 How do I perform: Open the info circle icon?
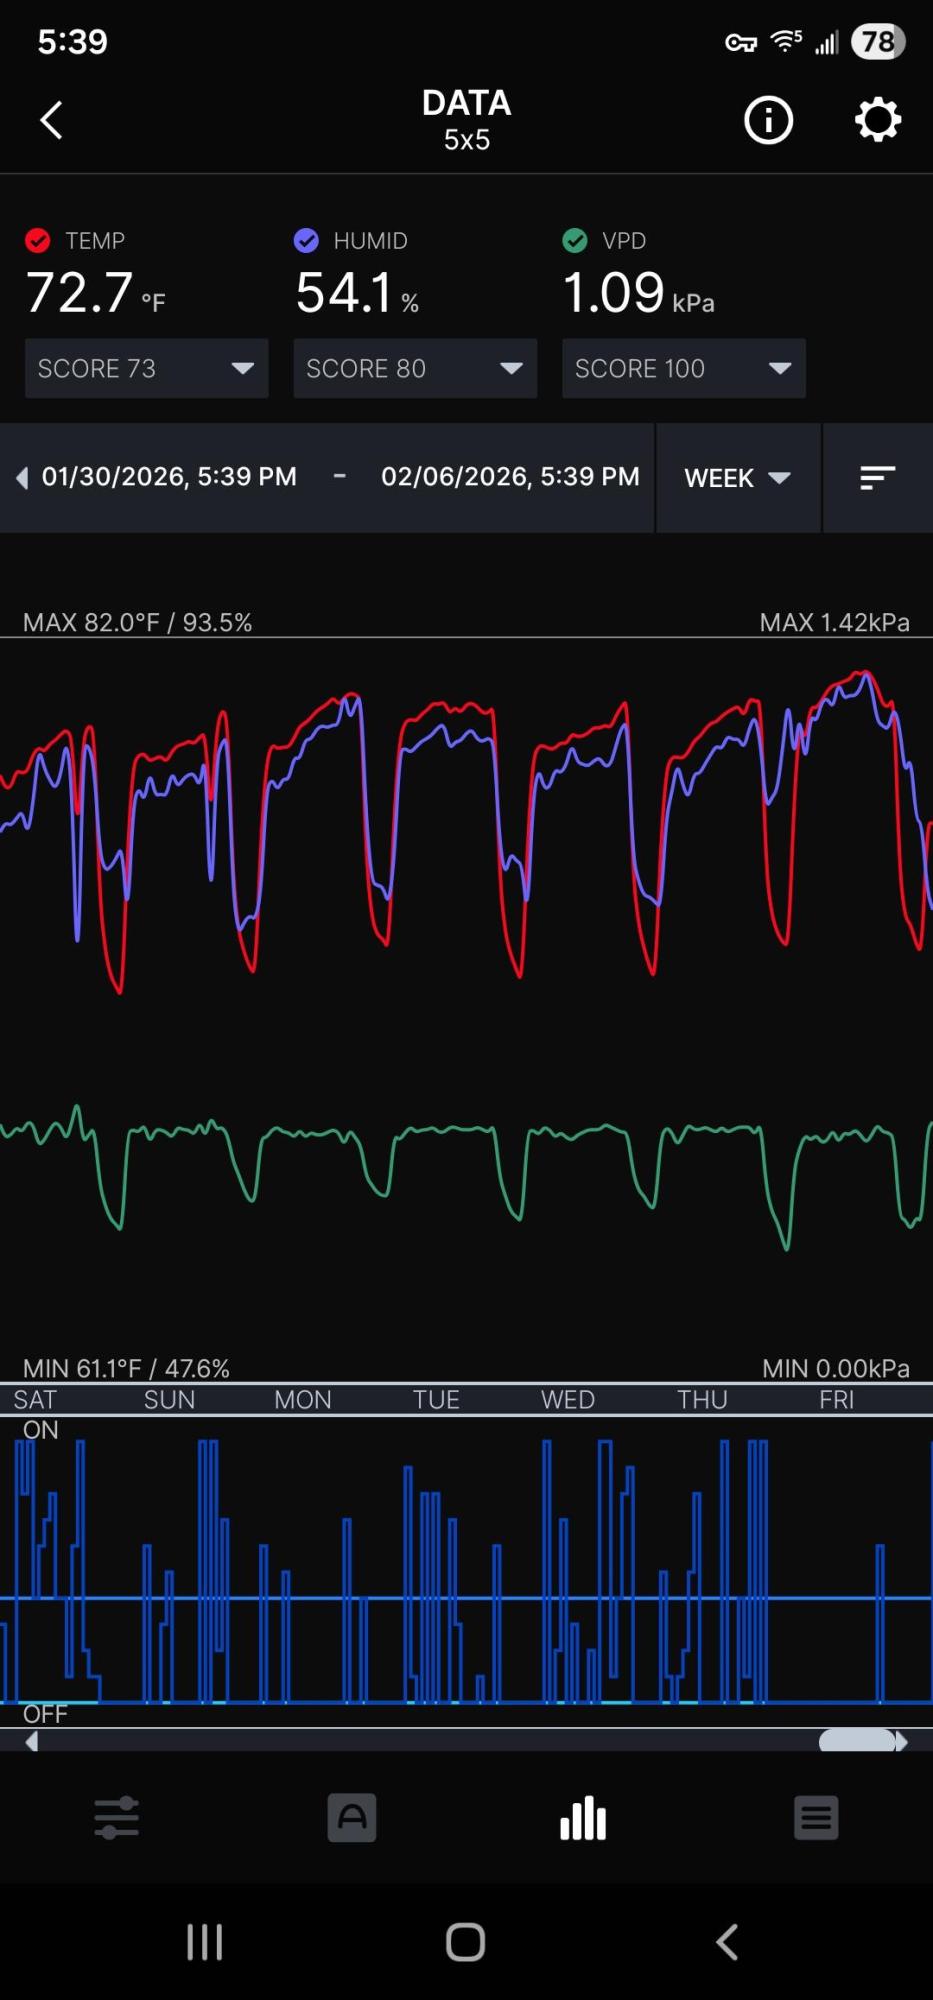[768, 120]
